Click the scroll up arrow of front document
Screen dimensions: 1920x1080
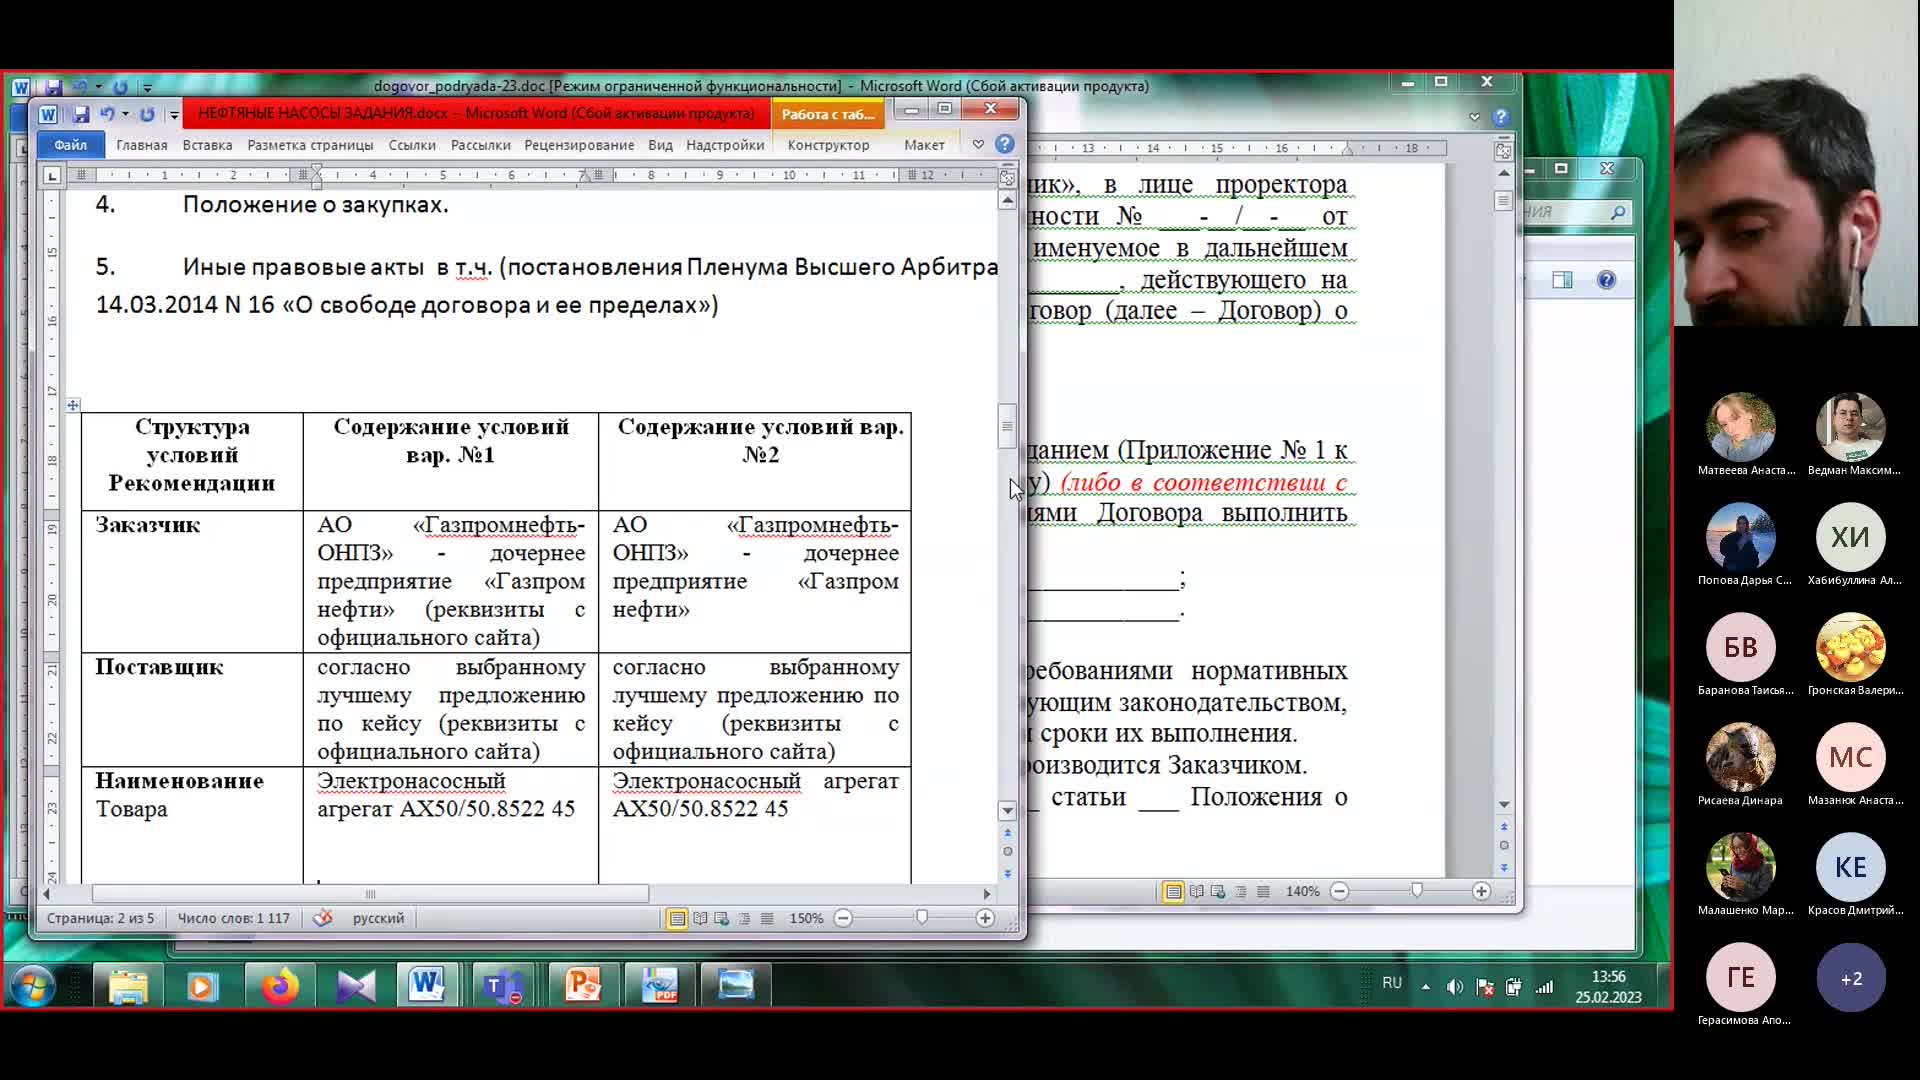1007,200
